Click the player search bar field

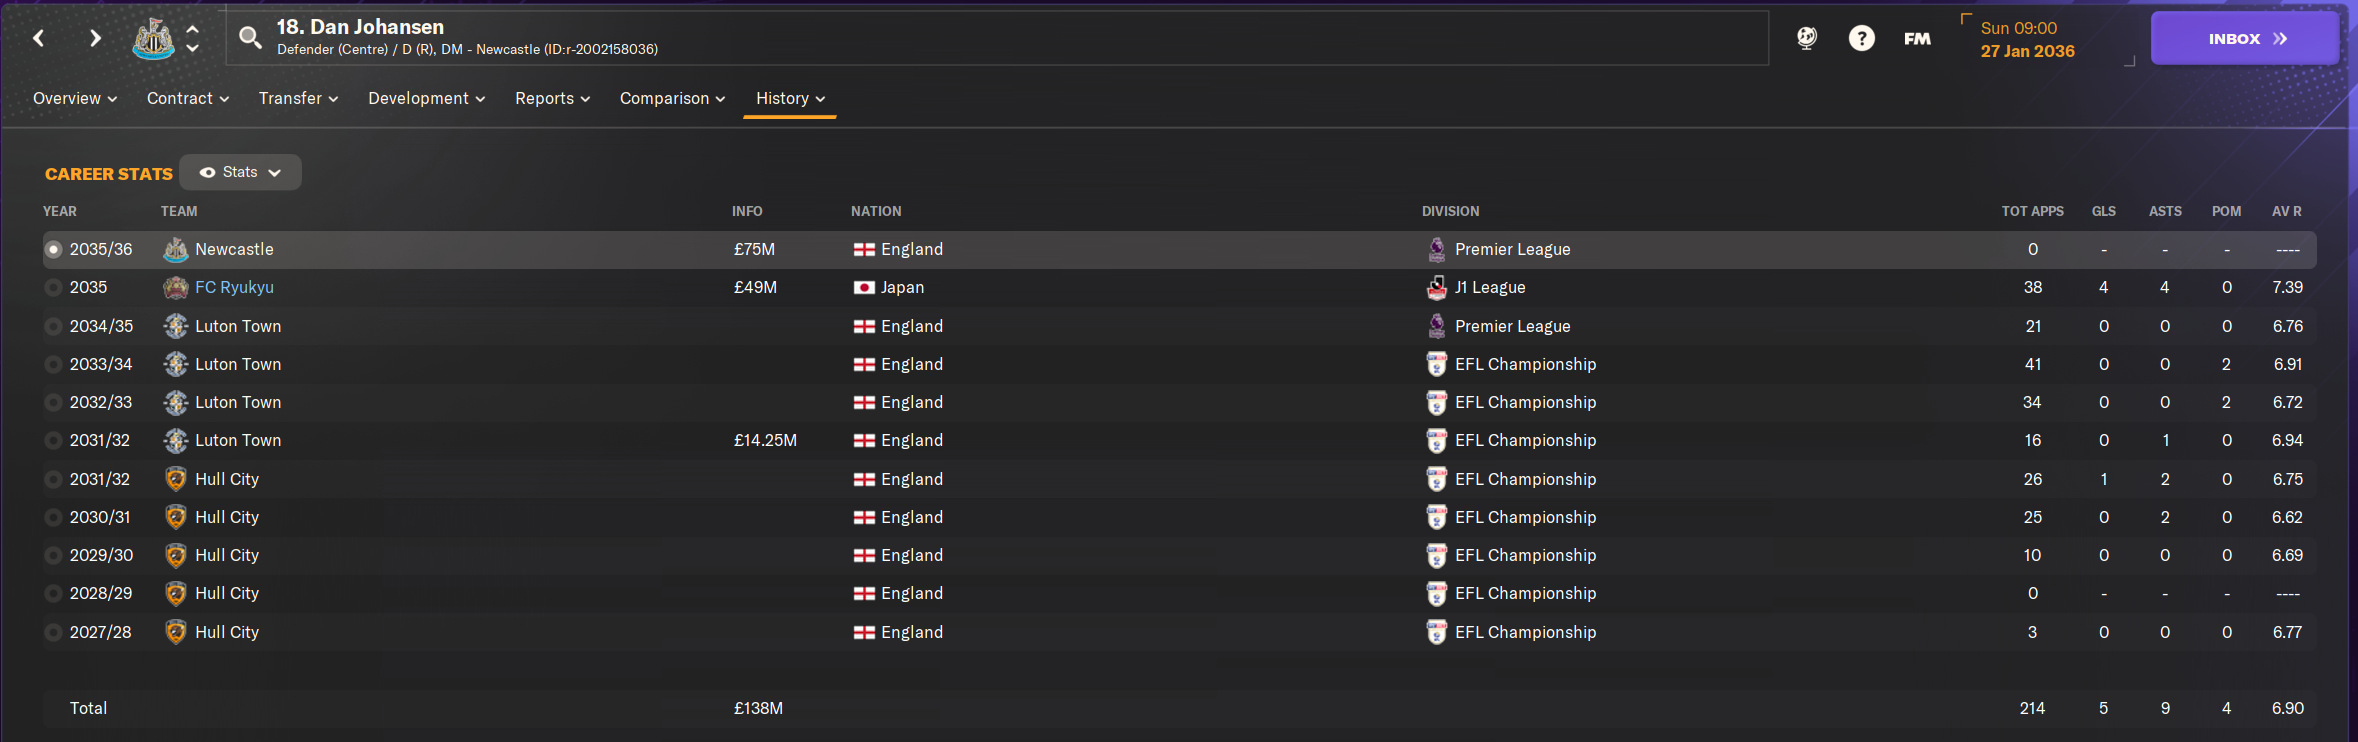pos(997,38)
